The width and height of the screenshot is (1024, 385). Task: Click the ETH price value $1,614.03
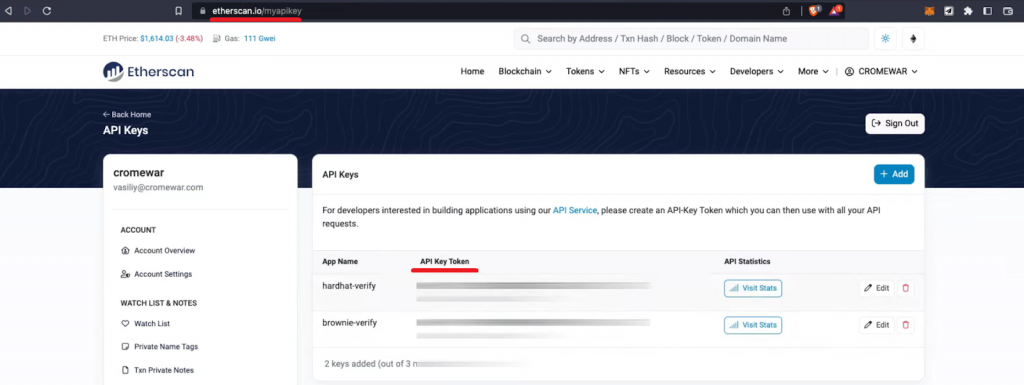click(x=157, y=38)
